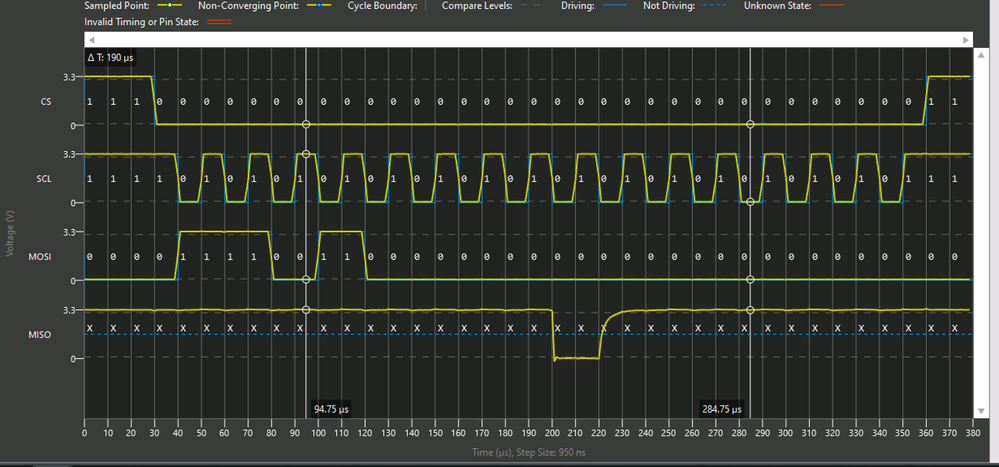
Task: Click the first cursor marker circle on CS
Action: point(306,125)
